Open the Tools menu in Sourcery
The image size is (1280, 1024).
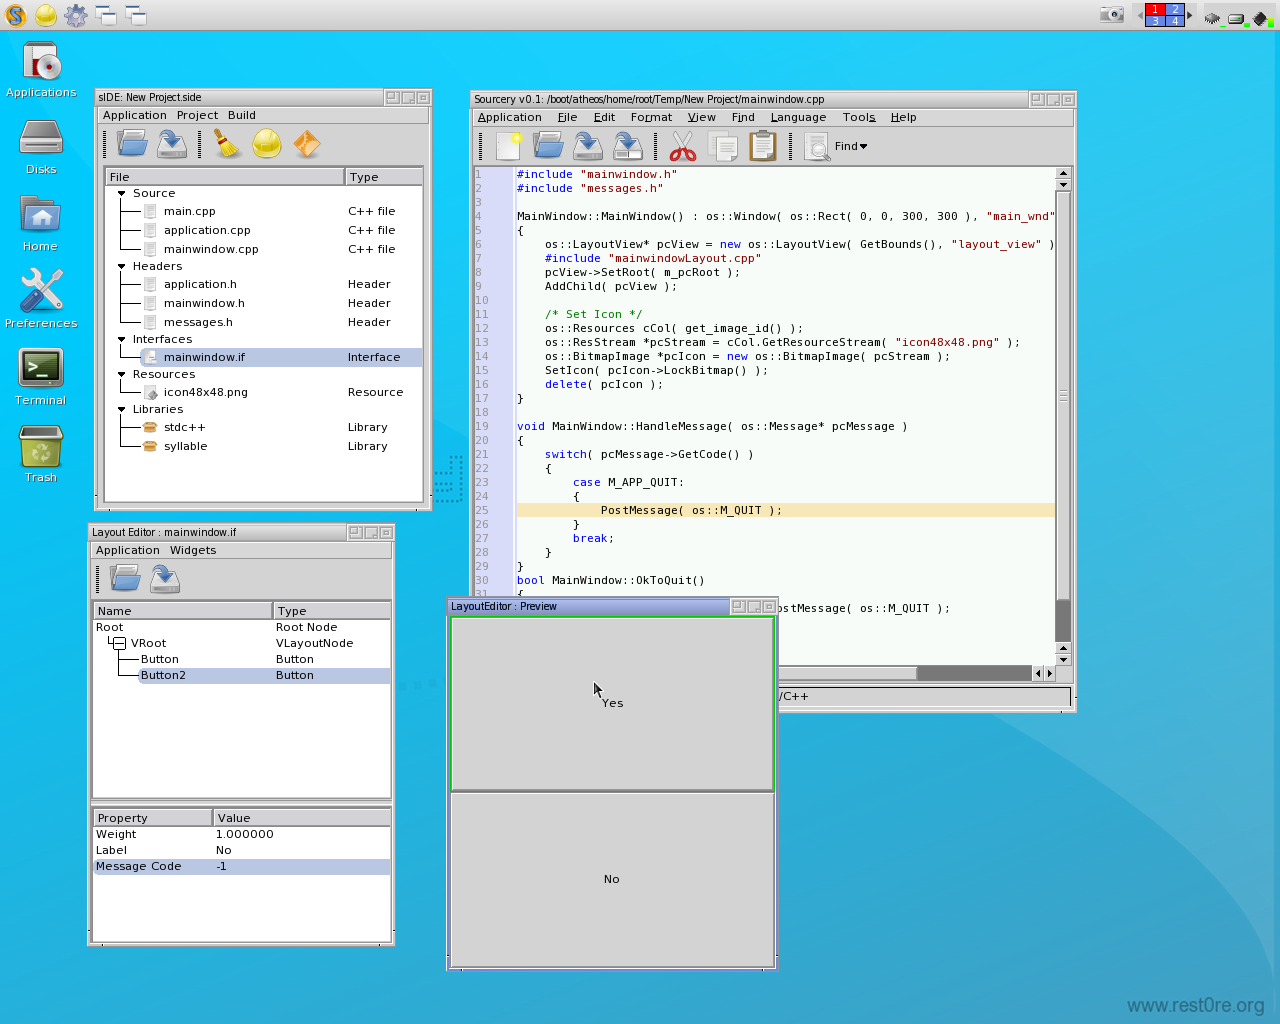point(859,117)
